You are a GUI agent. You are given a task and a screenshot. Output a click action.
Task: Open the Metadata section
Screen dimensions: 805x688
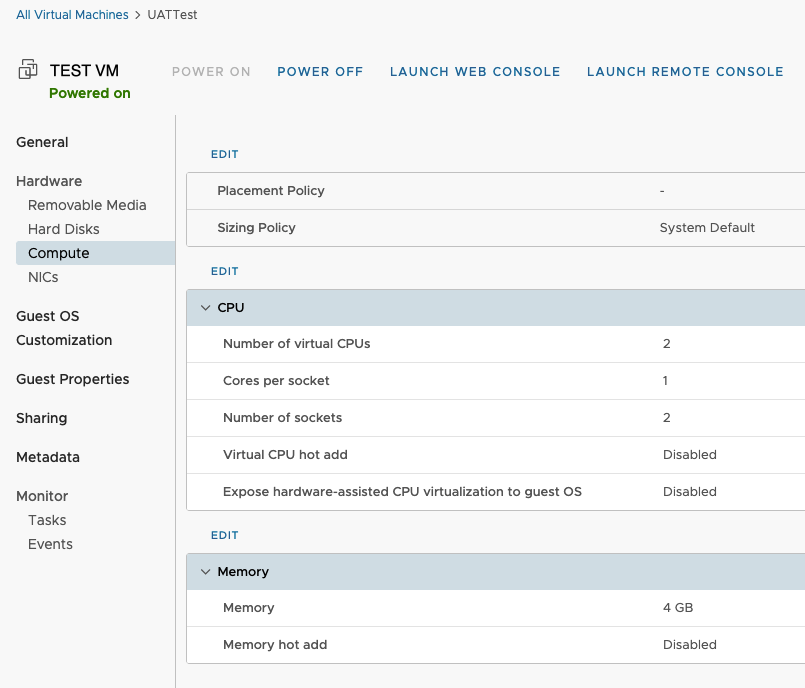click(x=47, y=457)
